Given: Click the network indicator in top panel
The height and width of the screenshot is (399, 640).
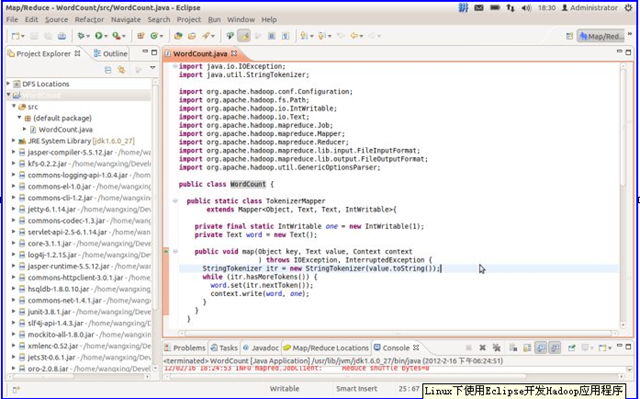Looking at the screenshot, I should coord(510,8).
